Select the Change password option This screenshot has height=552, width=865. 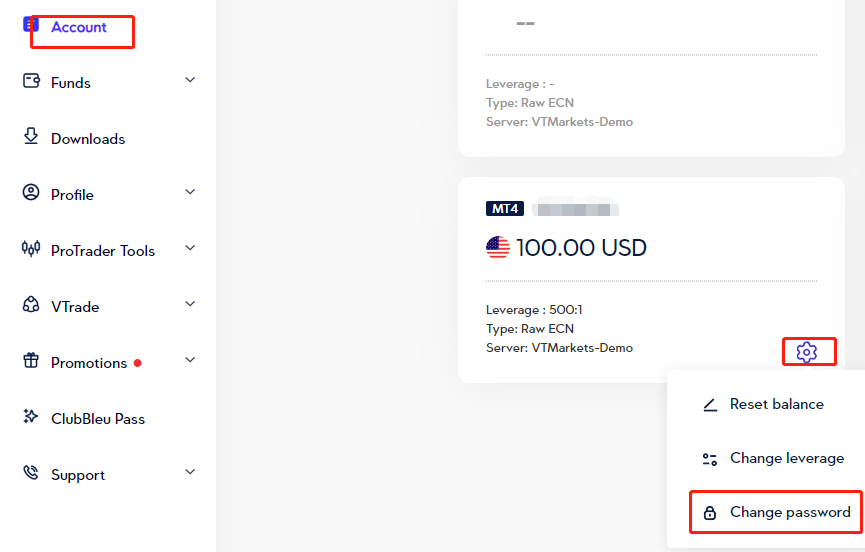point(790,512)
